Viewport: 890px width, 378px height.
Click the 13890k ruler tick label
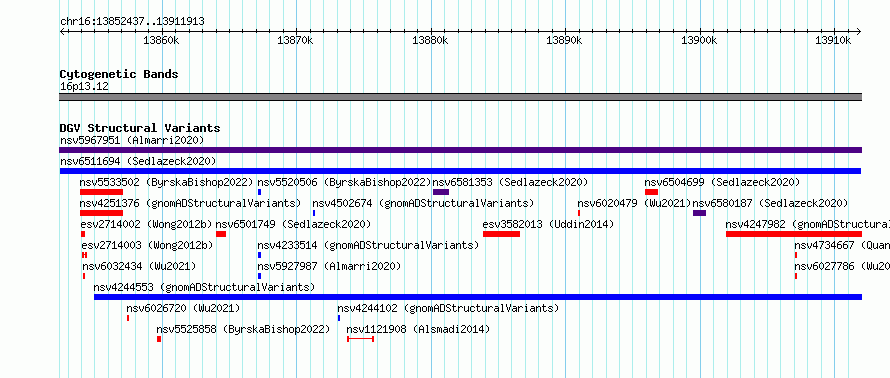564,41
